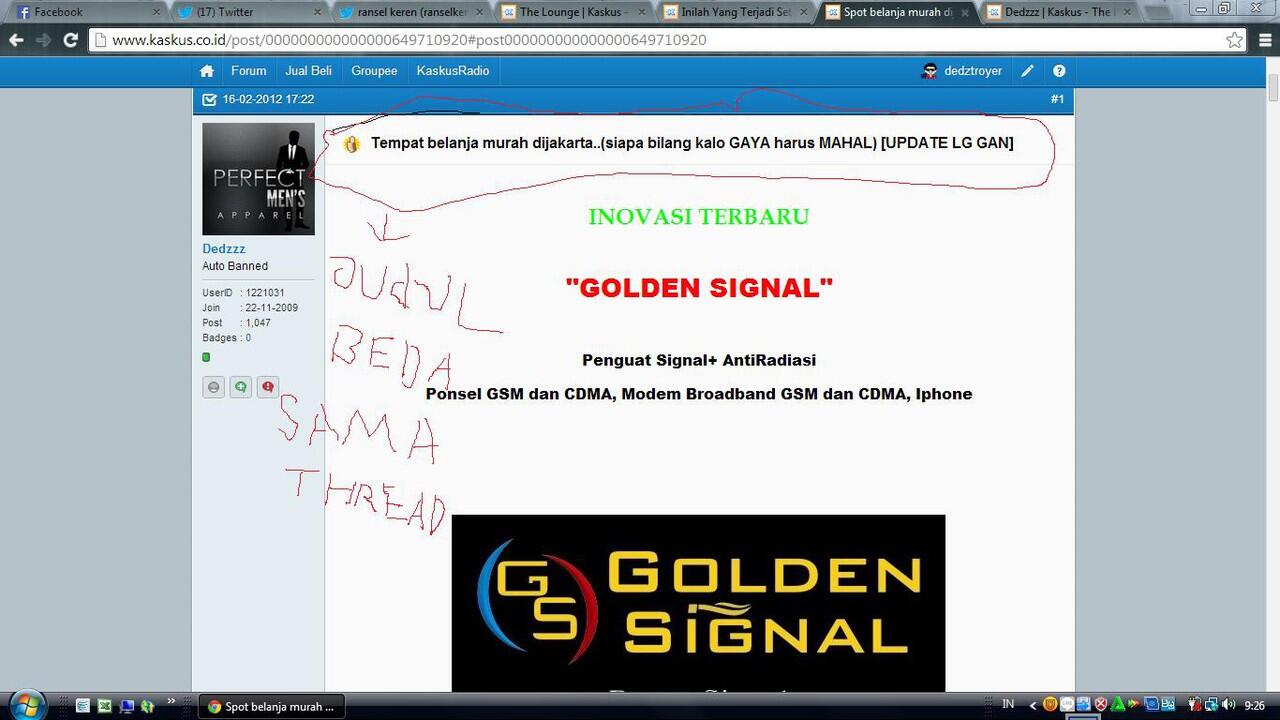Close The Lounge | Kaskus tab
The image size is (1280, 720).
[642, 12]
